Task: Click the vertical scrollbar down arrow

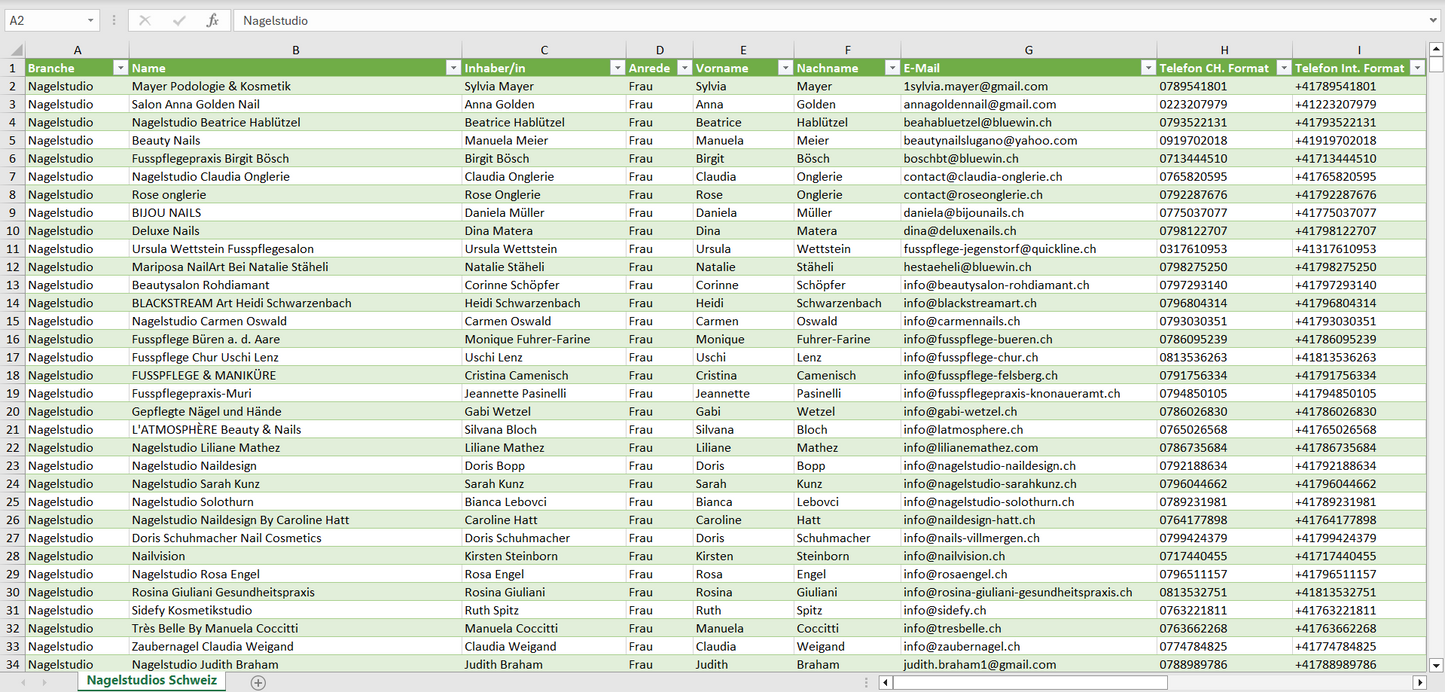Action: click(1436, 664)
